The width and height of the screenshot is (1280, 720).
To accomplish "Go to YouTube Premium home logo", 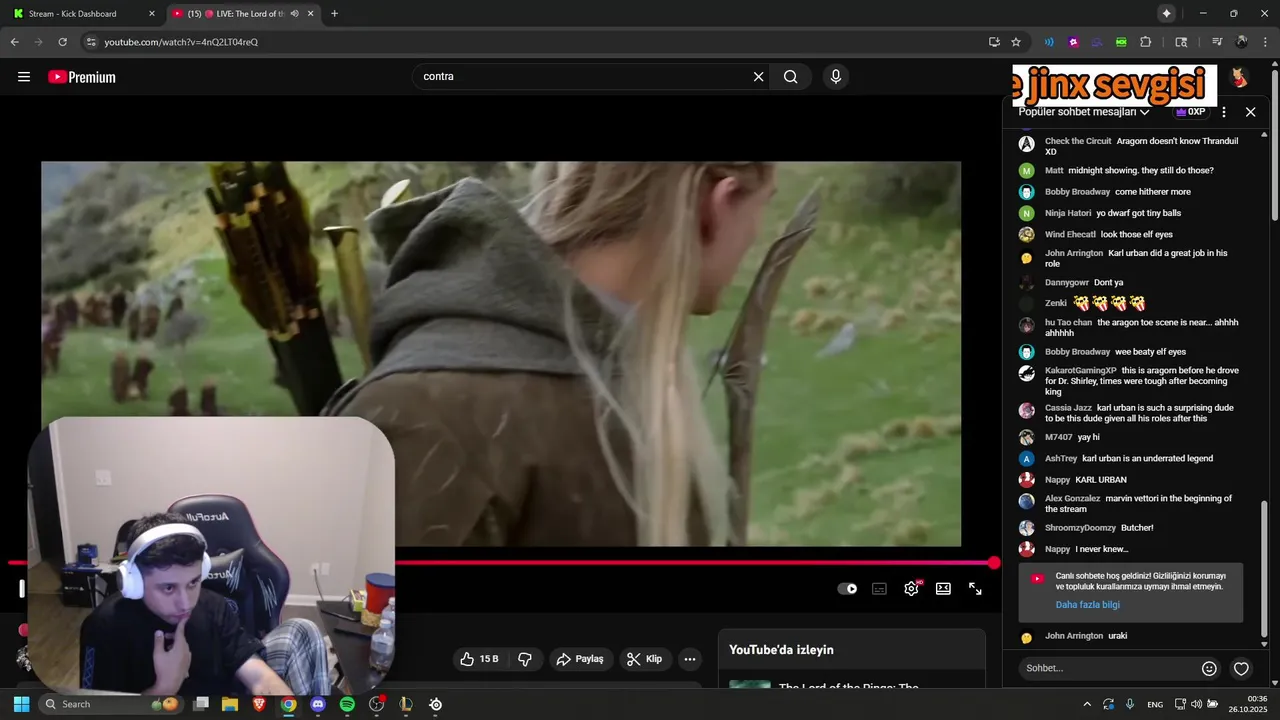I will click(82, 77).
